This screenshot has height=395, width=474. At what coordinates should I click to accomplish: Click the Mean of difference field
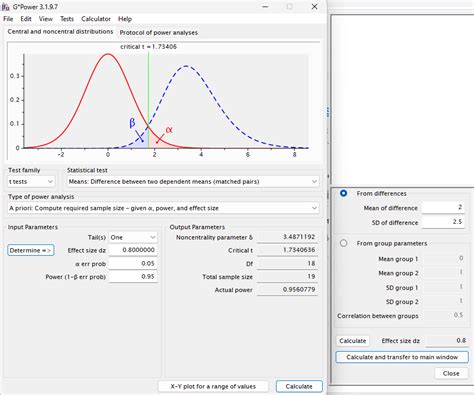(x=443, y=208)
